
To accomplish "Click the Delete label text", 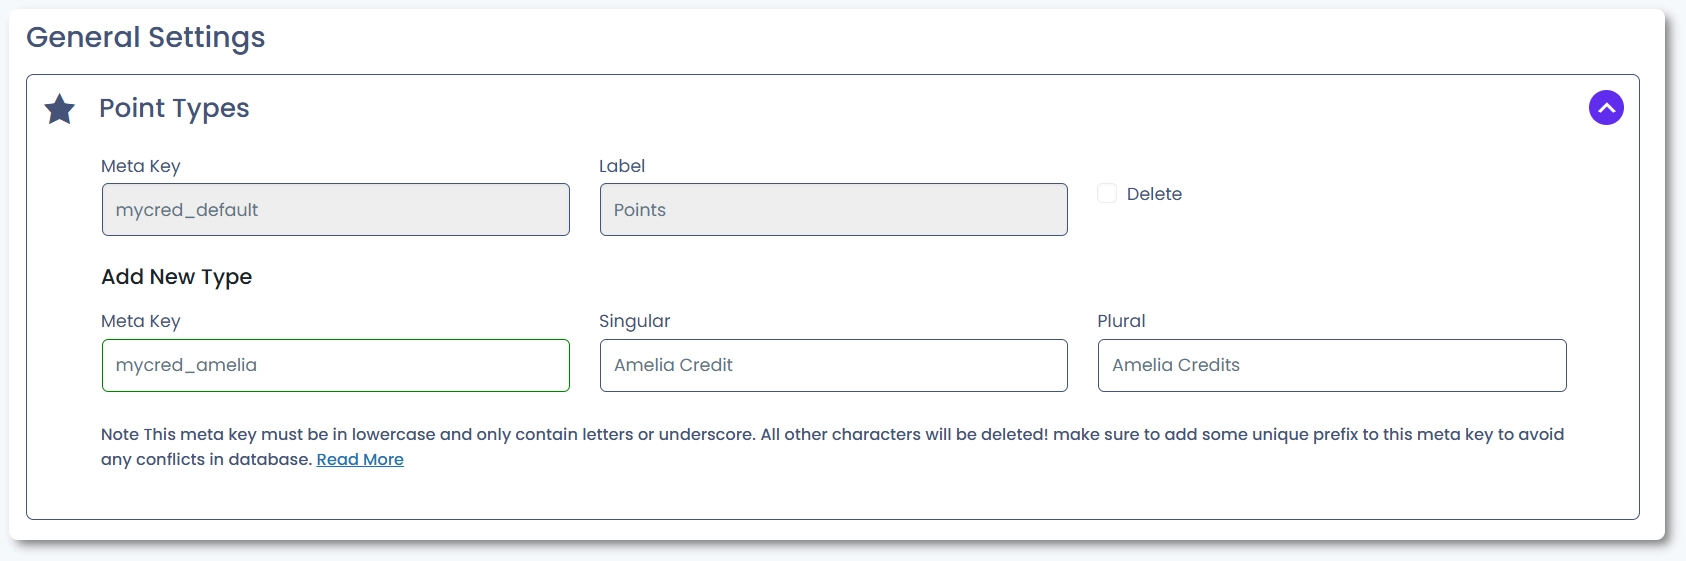I will tap(1154, 194).
